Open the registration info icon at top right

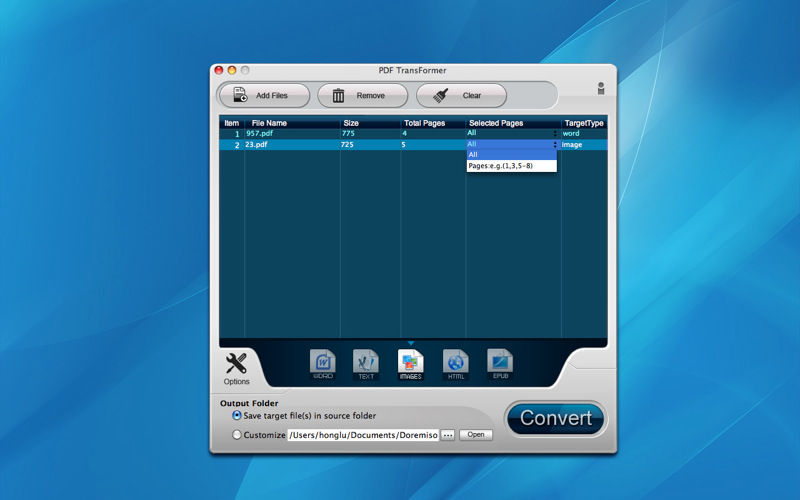[x=601, y=89]
